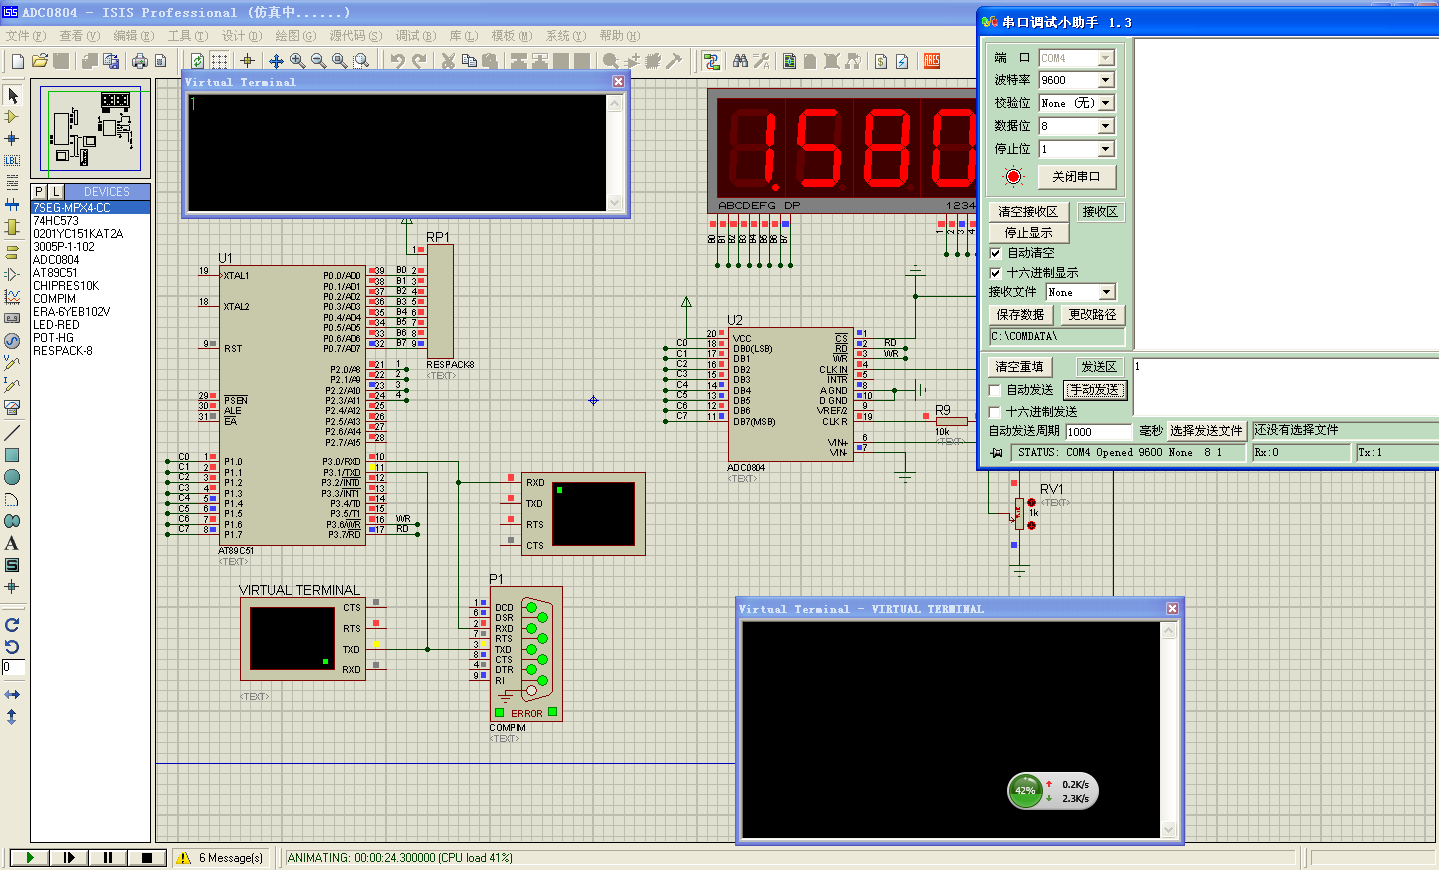Click the Redraw Display icon
This screenshot has height=870, width=1439.
[x=197, y=61]
